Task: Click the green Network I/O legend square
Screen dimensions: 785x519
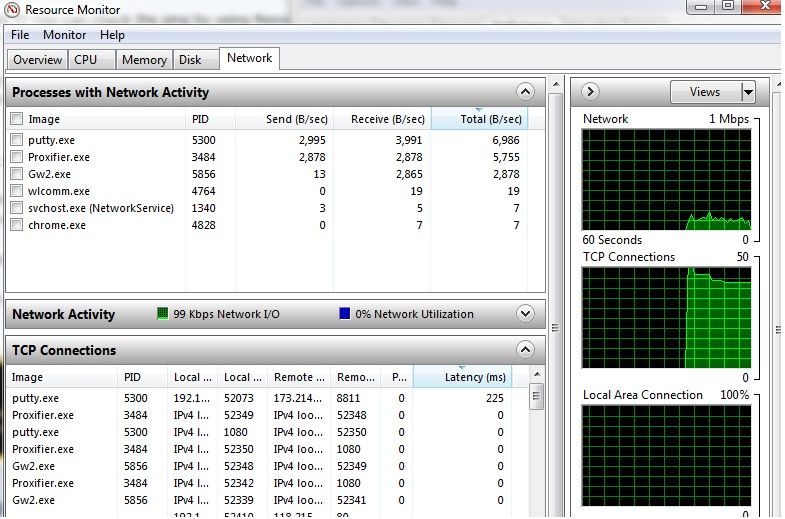Action: (163, 314)
